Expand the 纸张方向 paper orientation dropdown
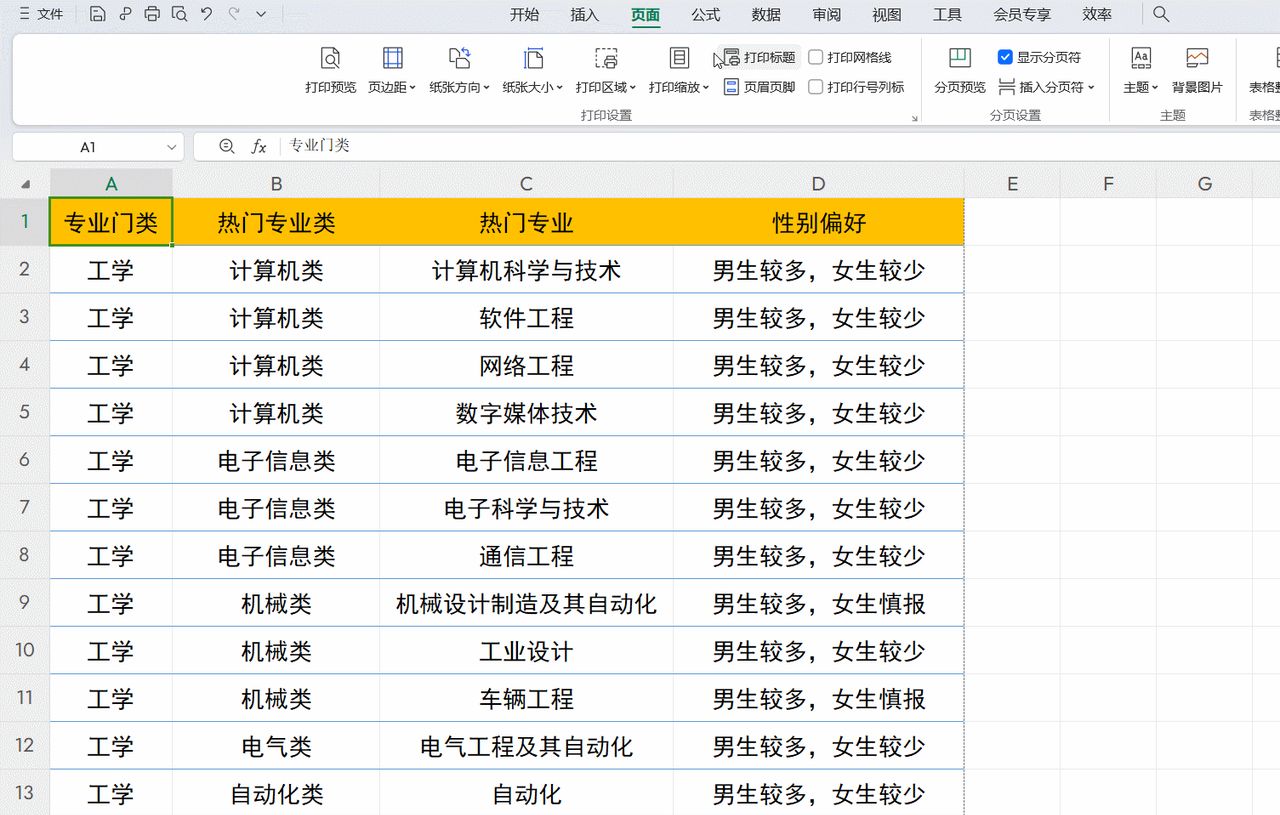Viewport: 1280px width, 815px height. pyautogui.click(x=459, y=69)
